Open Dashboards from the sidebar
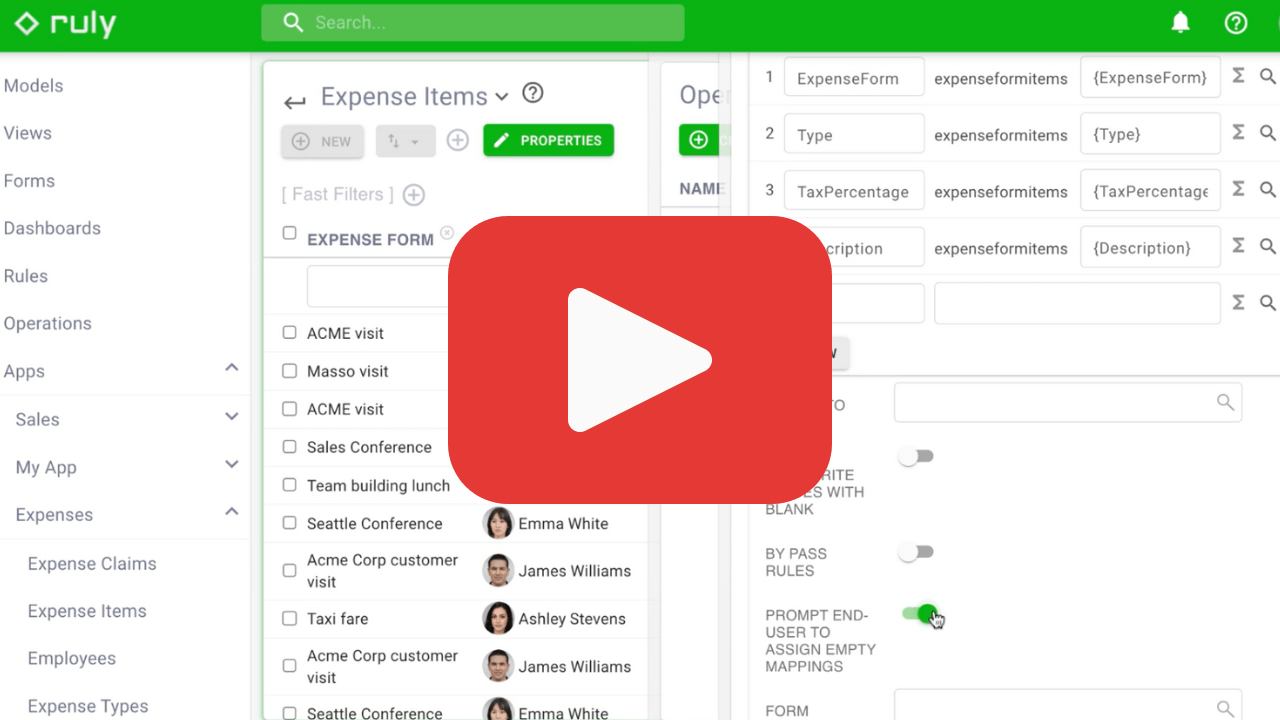Image resolution: width=1280 pixels, height=720 pixels. (x=52, y=229)
